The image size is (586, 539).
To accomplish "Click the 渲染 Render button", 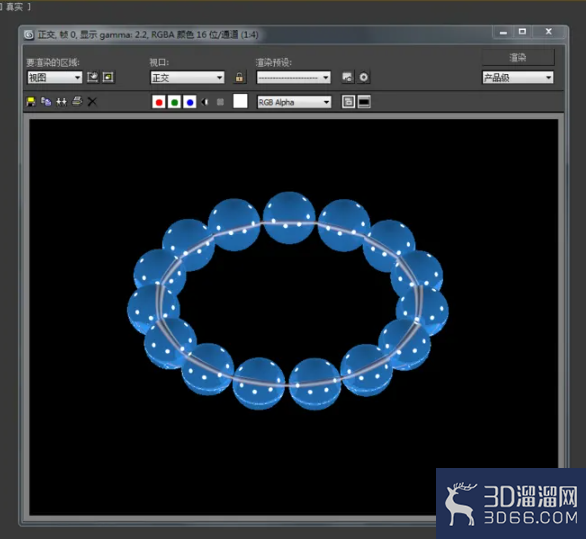I will click(x=518, y=58).
